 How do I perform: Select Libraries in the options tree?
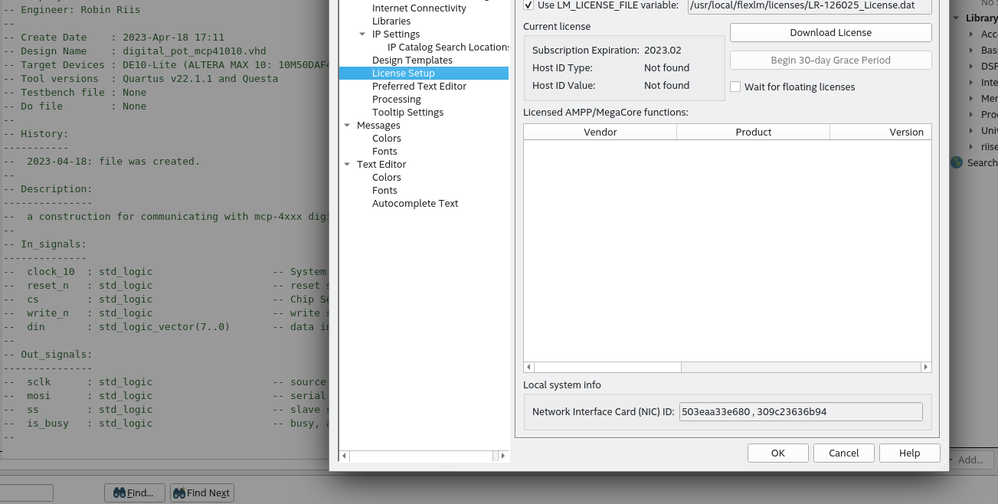[x=391, y=21]
